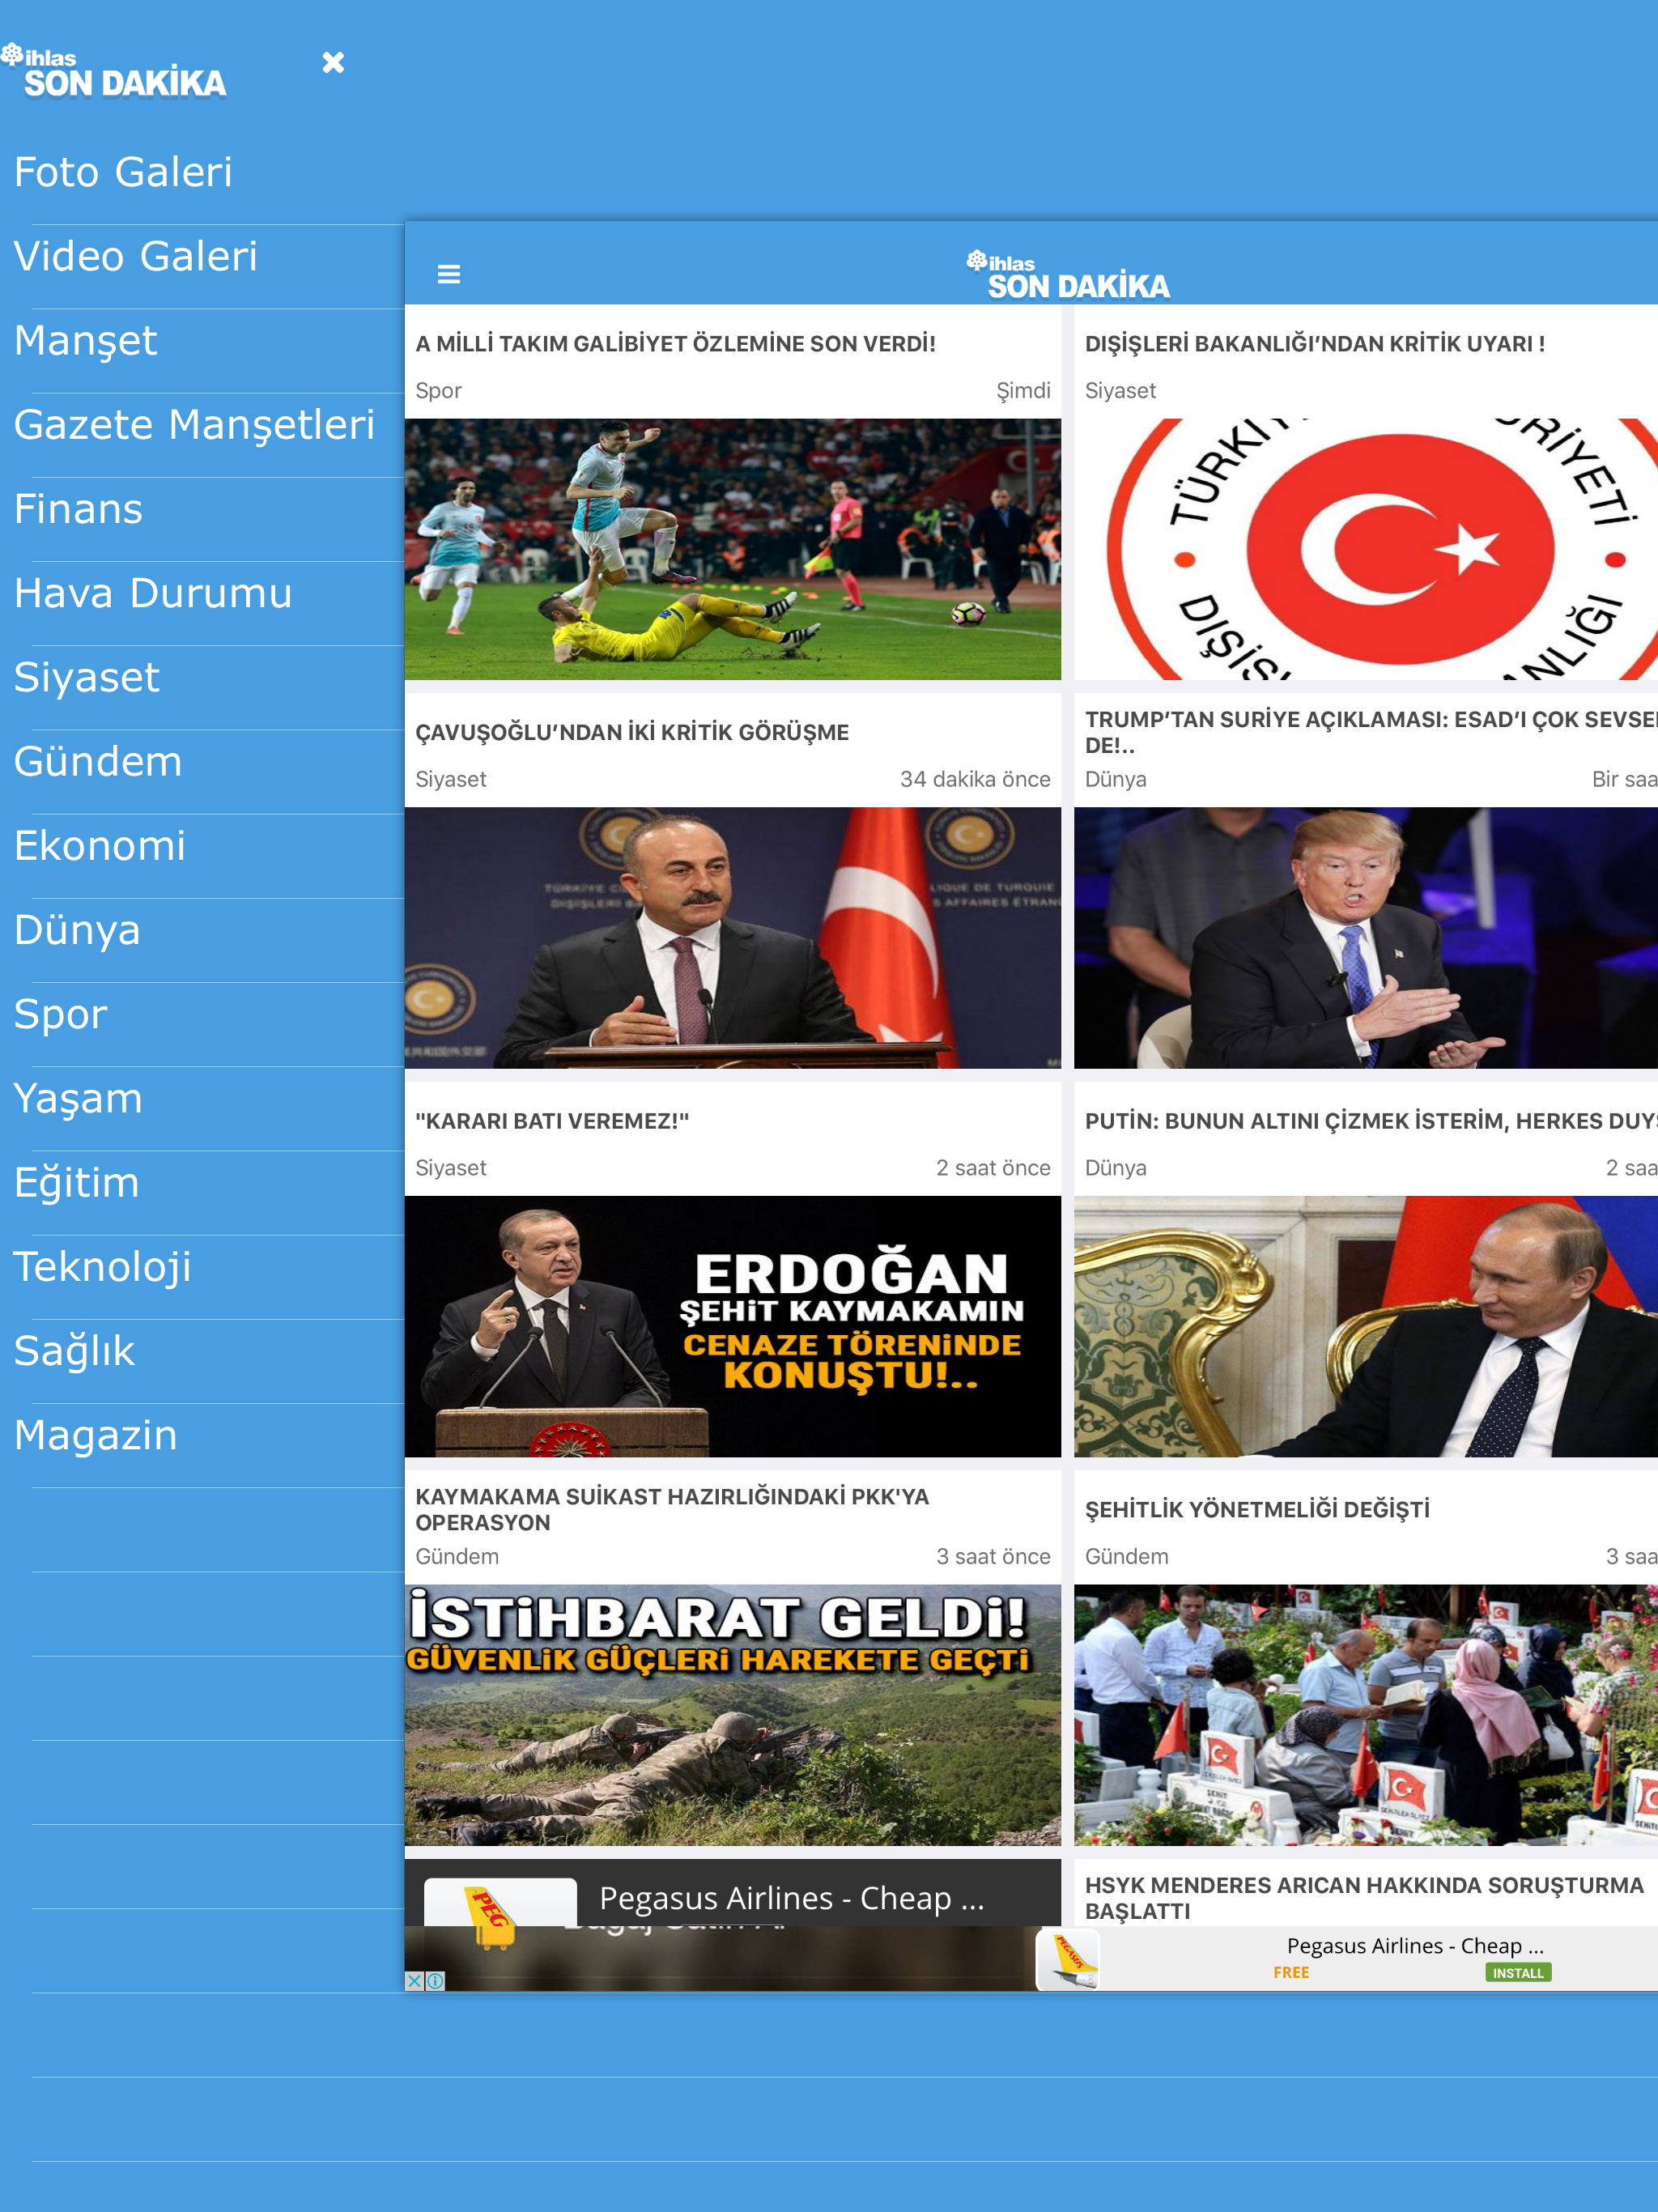Tap the Pegasus Airlines ad text
Viewport: 1658px width, 2212px height.
pyautogui.click(x=1414, y=1946)
